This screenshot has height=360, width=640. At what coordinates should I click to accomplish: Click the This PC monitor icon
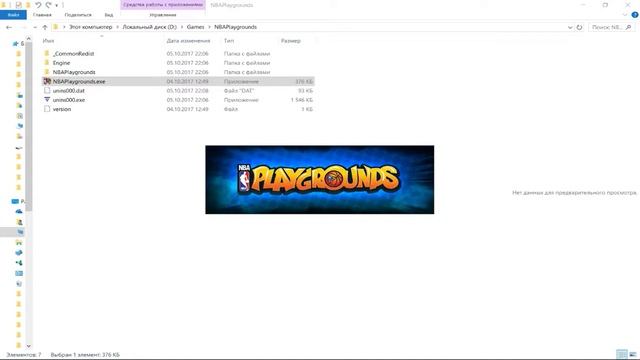coord(15,201)
